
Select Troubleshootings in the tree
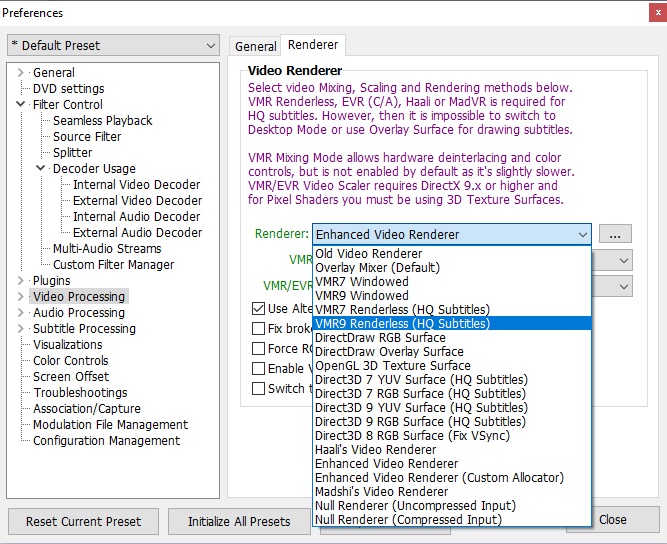[80, 393]
